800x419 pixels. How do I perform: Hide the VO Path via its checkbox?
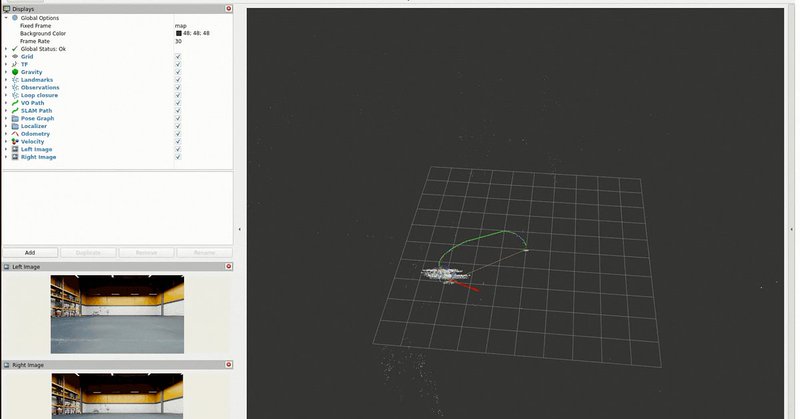(x=178, y=103)
